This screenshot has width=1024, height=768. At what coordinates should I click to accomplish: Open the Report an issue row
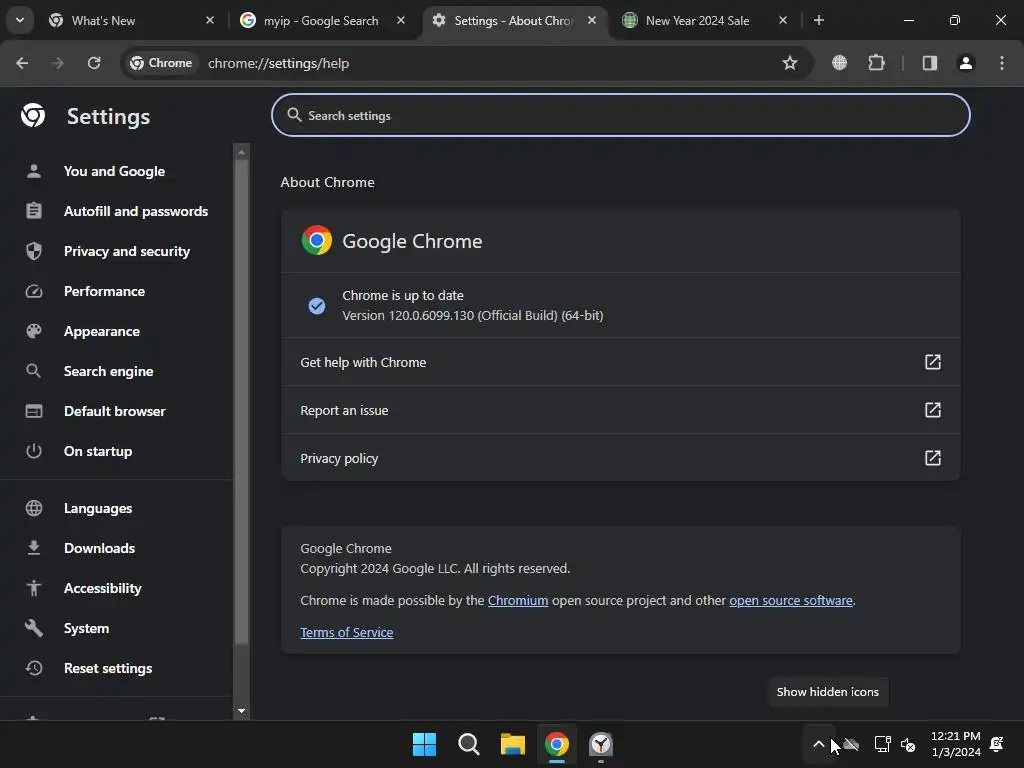(620, 410)
